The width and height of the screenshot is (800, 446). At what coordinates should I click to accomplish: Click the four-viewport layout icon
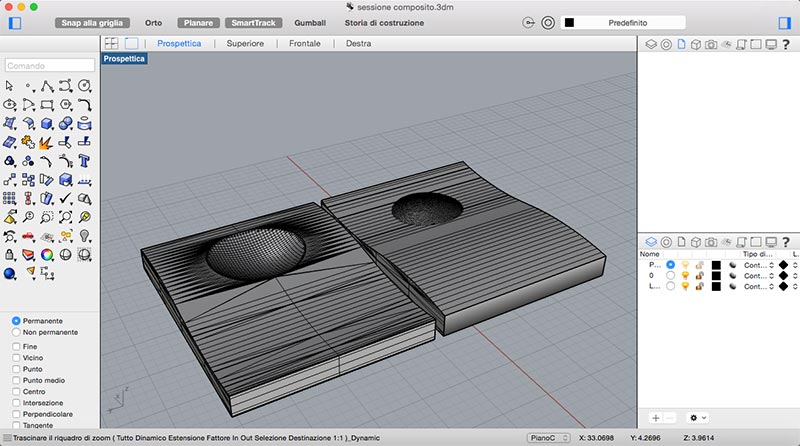(x=111, y=44)
